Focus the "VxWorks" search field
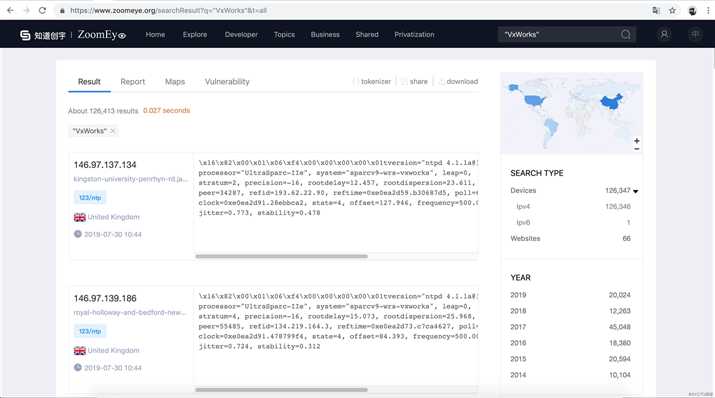The height and width of the screenshot is (398, 715). point(559,34)
